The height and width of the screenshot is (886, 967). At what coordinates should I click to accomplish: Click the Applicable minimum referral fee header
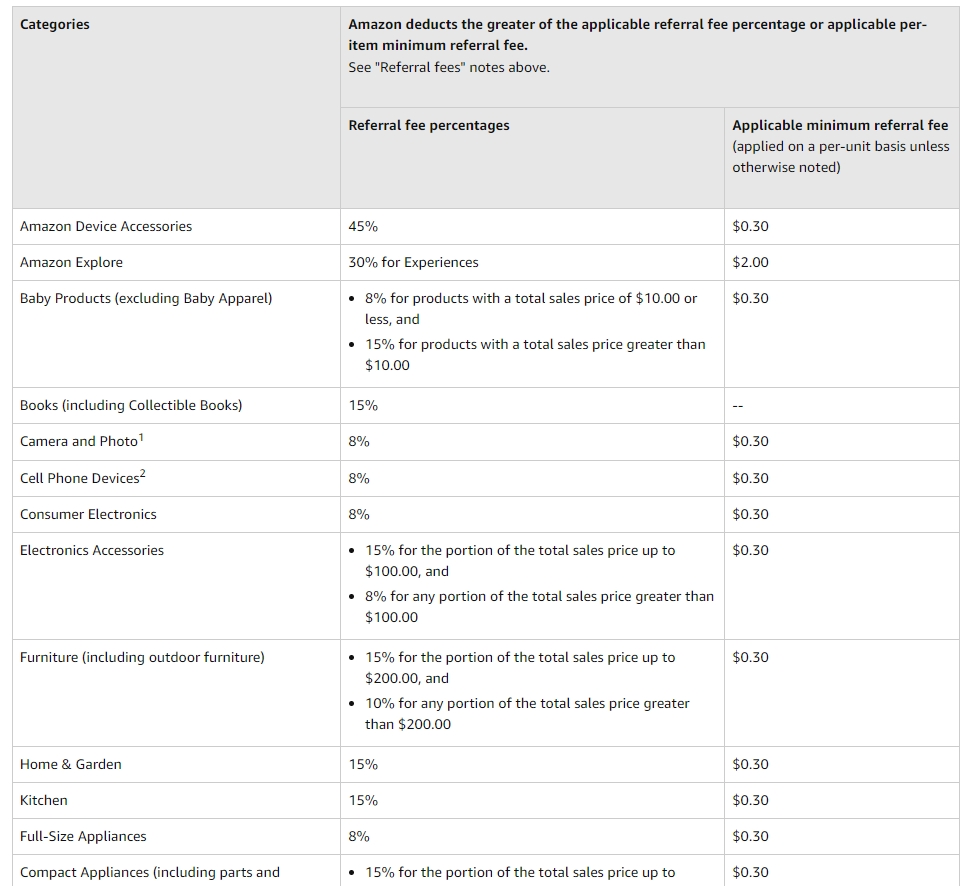coord(840,125)
